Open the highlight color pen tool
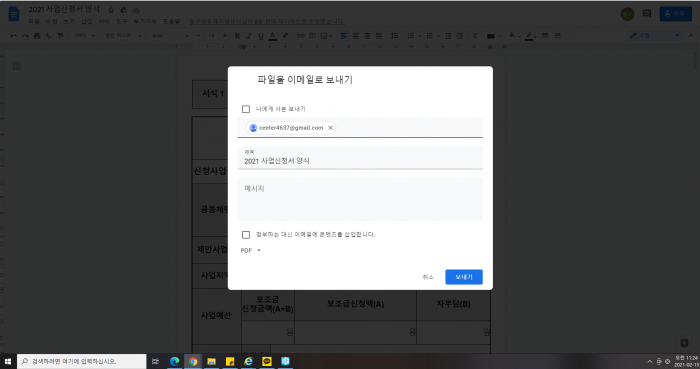The image size is (700, 369). 285,36
